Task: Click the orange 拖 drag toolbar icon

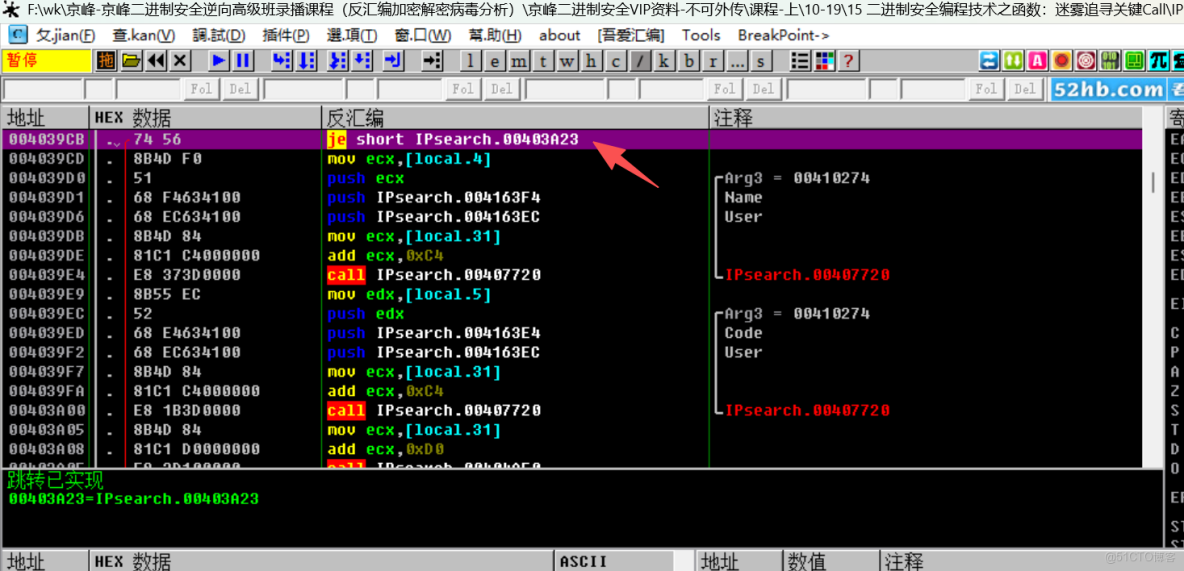Action: [x=106, y=61]
